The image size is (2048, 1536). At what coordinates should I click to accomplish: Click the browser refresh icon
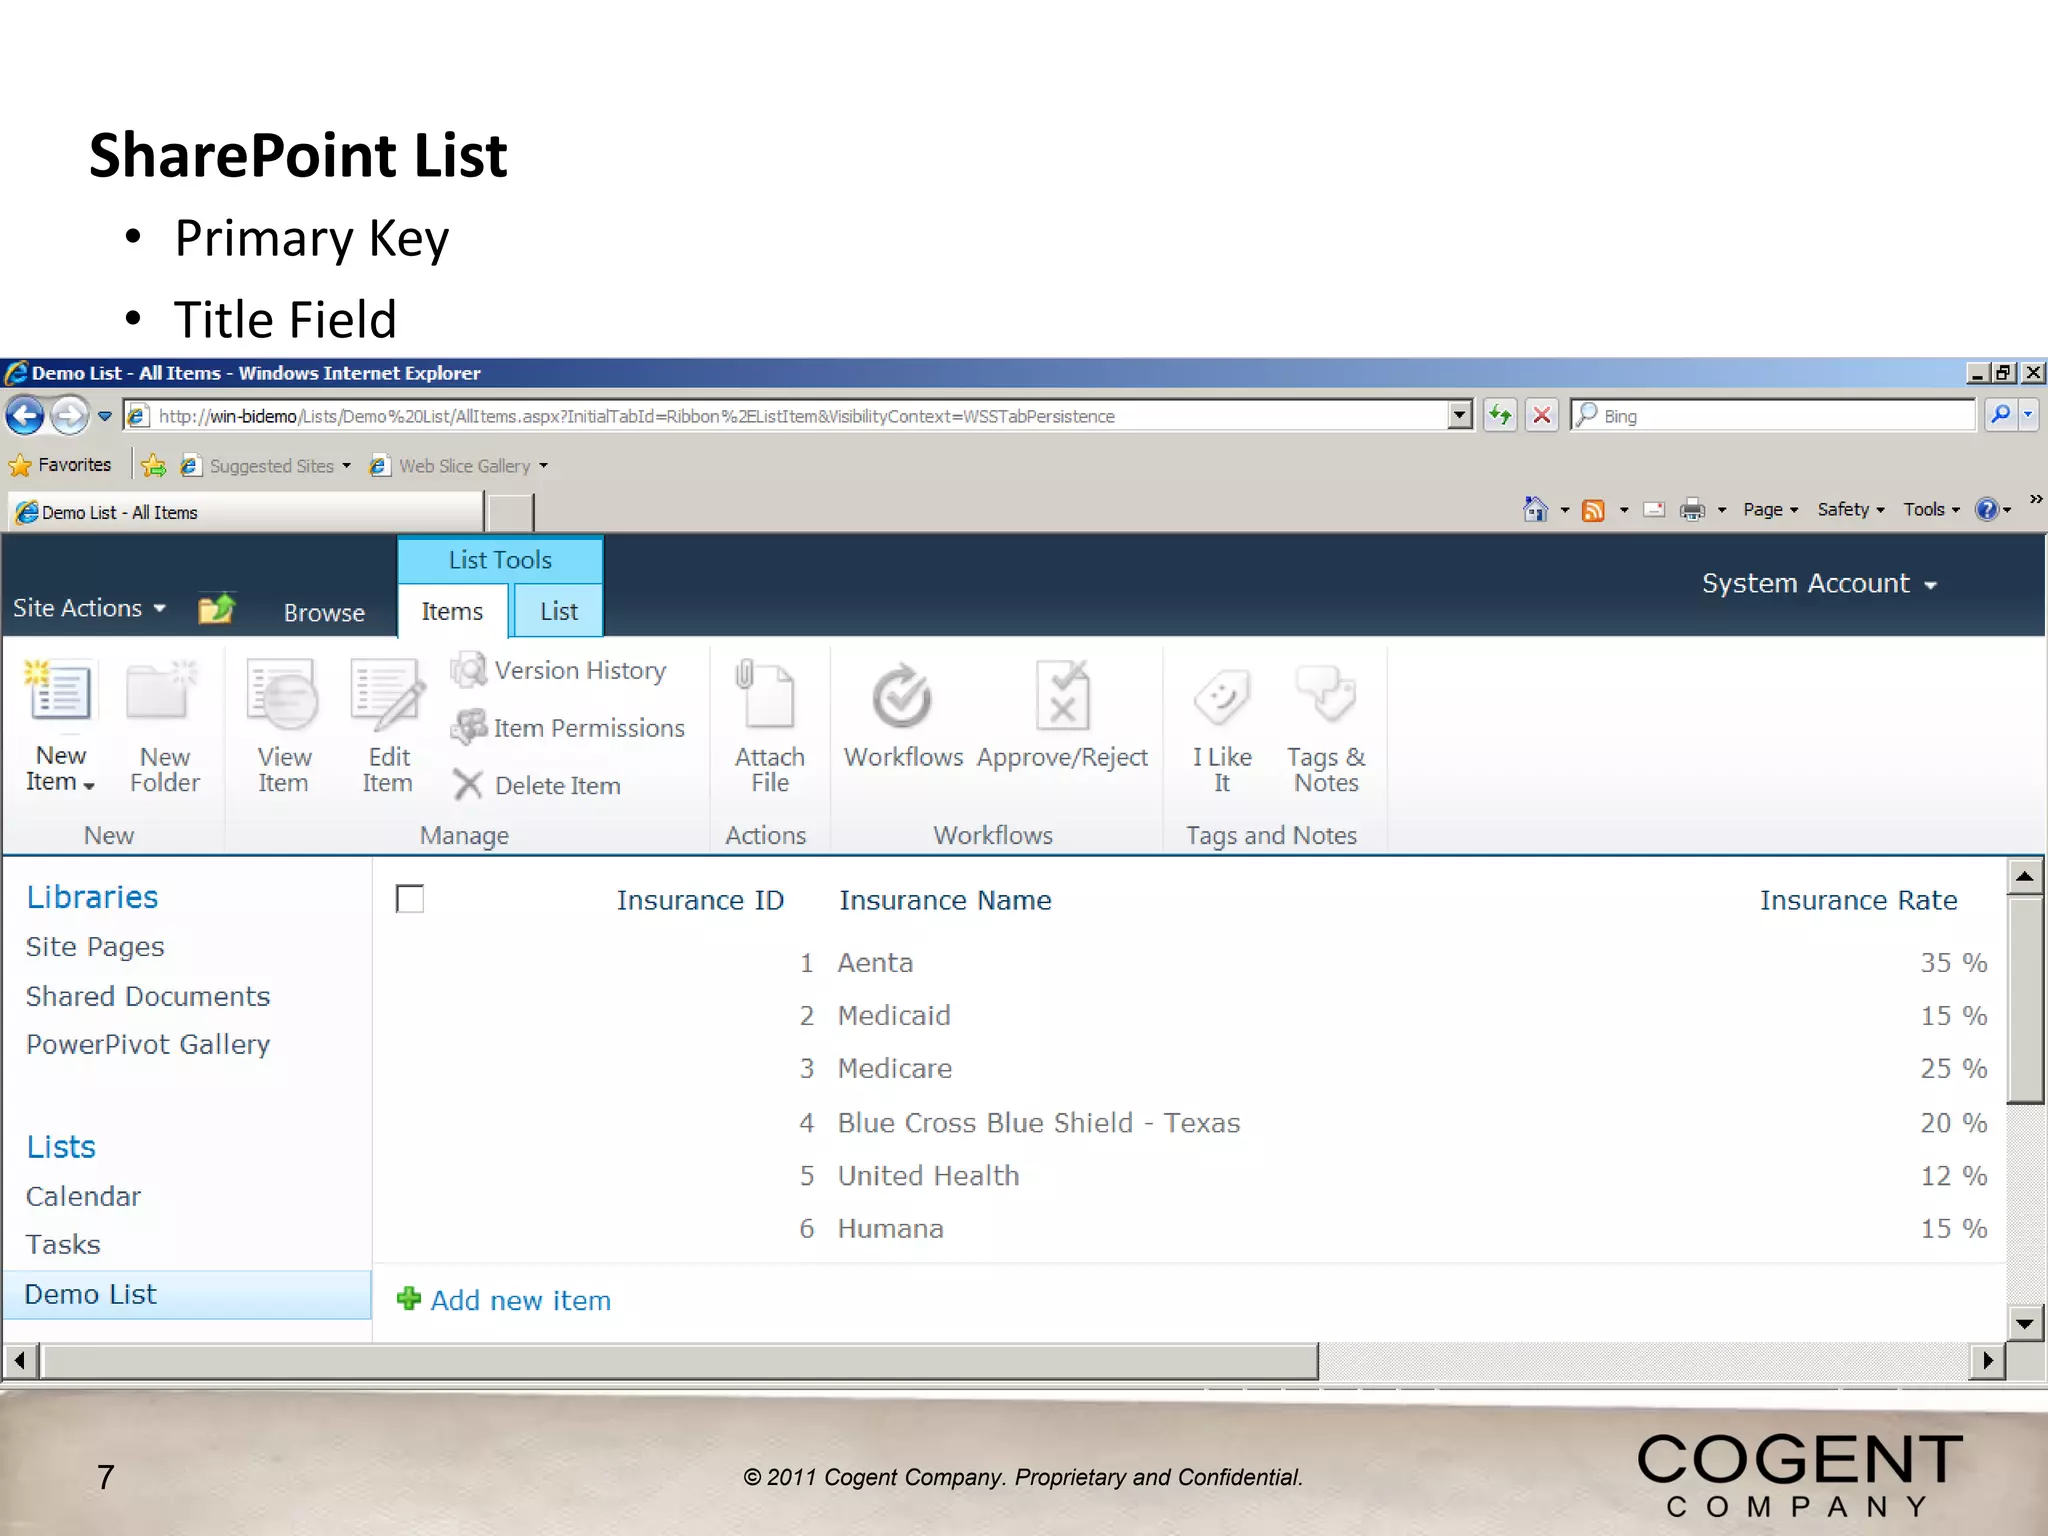(1500, 415)
